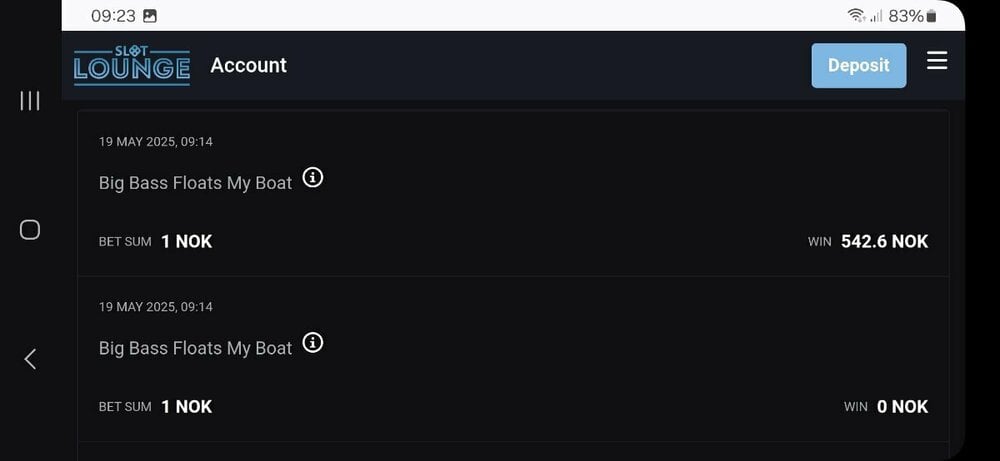Open Big Bass Floats My Boat entry that won 0 NOK
Image resolution: width=1000 pixels, height=461 pixels.
pos(196,348)
